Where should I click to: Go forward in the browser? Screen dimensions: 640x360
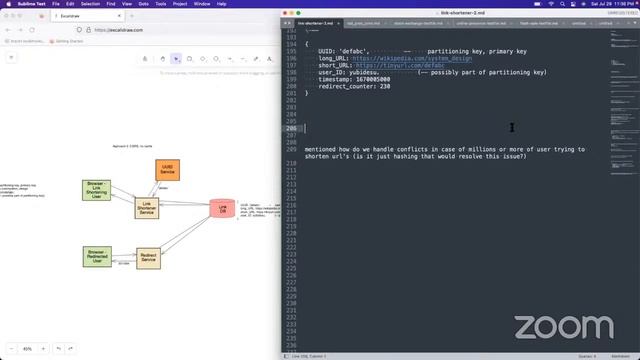click(20, 30)
